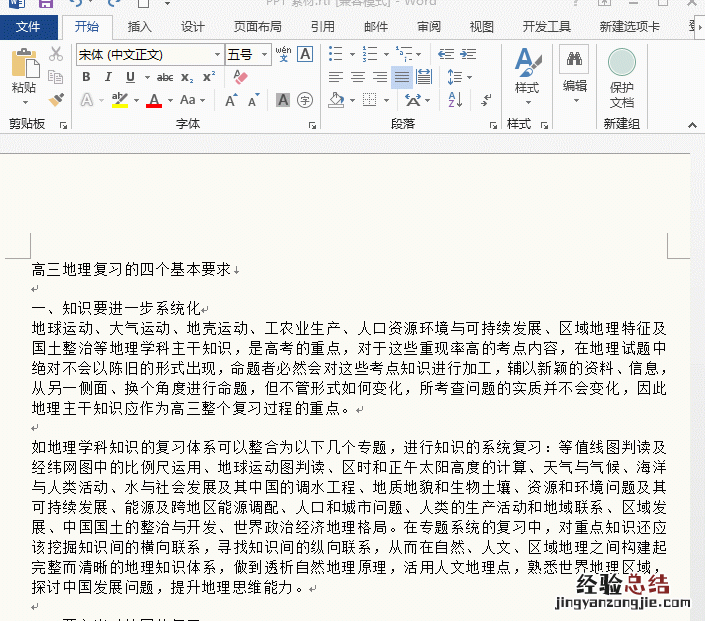Open the font name dropdown 宋体
The height and width of the screenshot is (621, 705).
tap(217, 54)
